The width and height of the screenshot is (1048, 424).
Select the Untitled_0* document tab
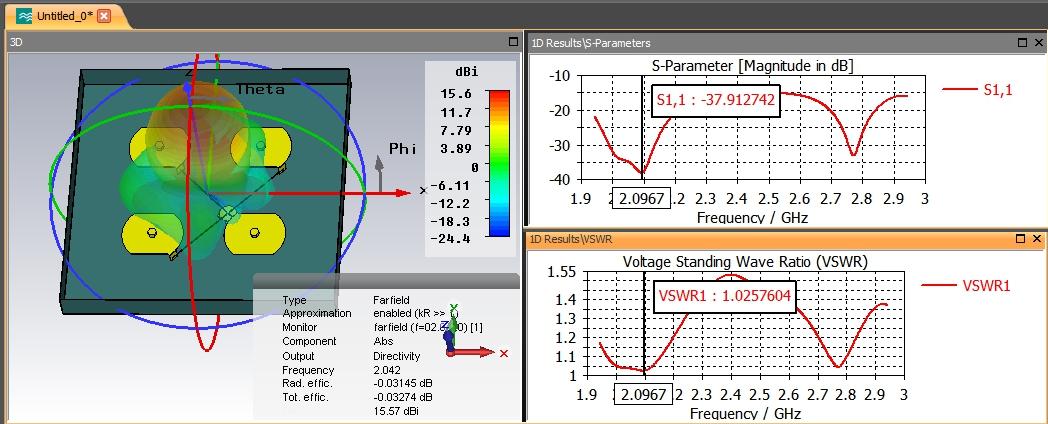(x=65, y=16)
